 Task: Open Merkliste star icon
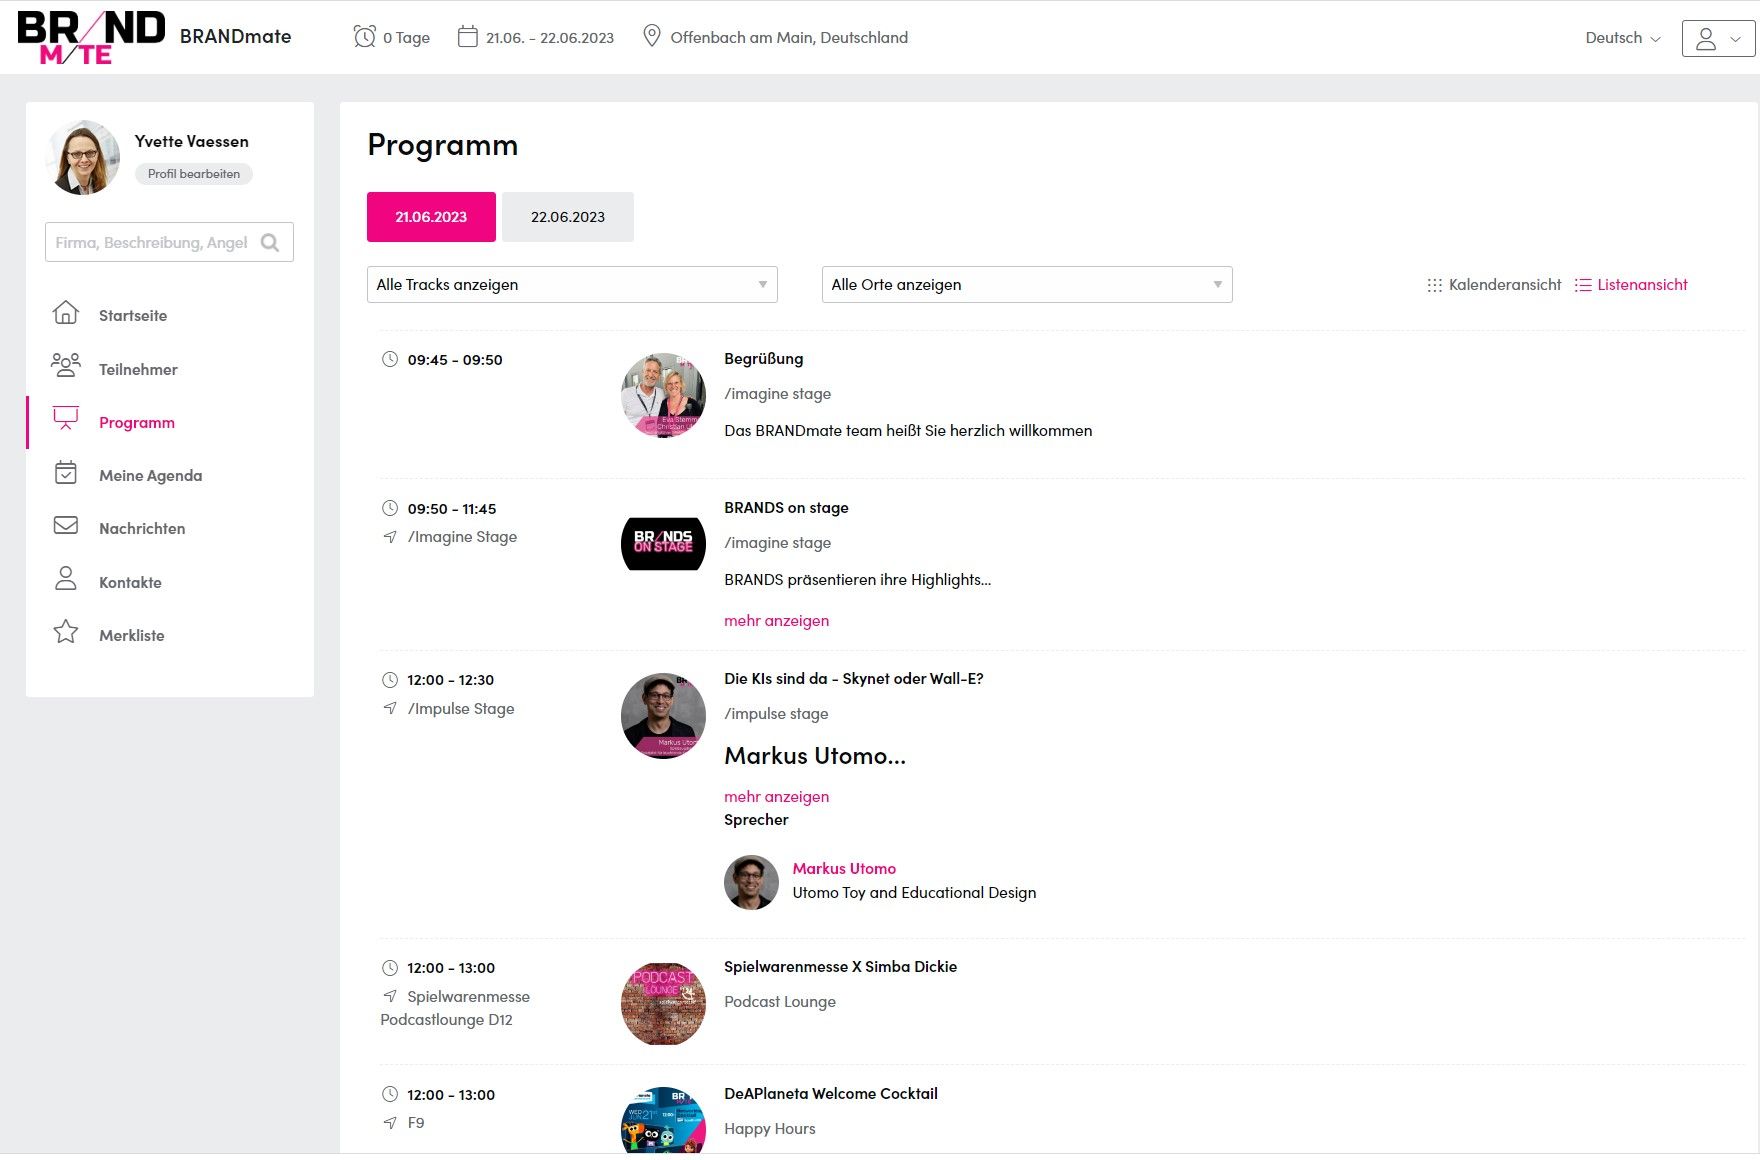tap(66, 633)
